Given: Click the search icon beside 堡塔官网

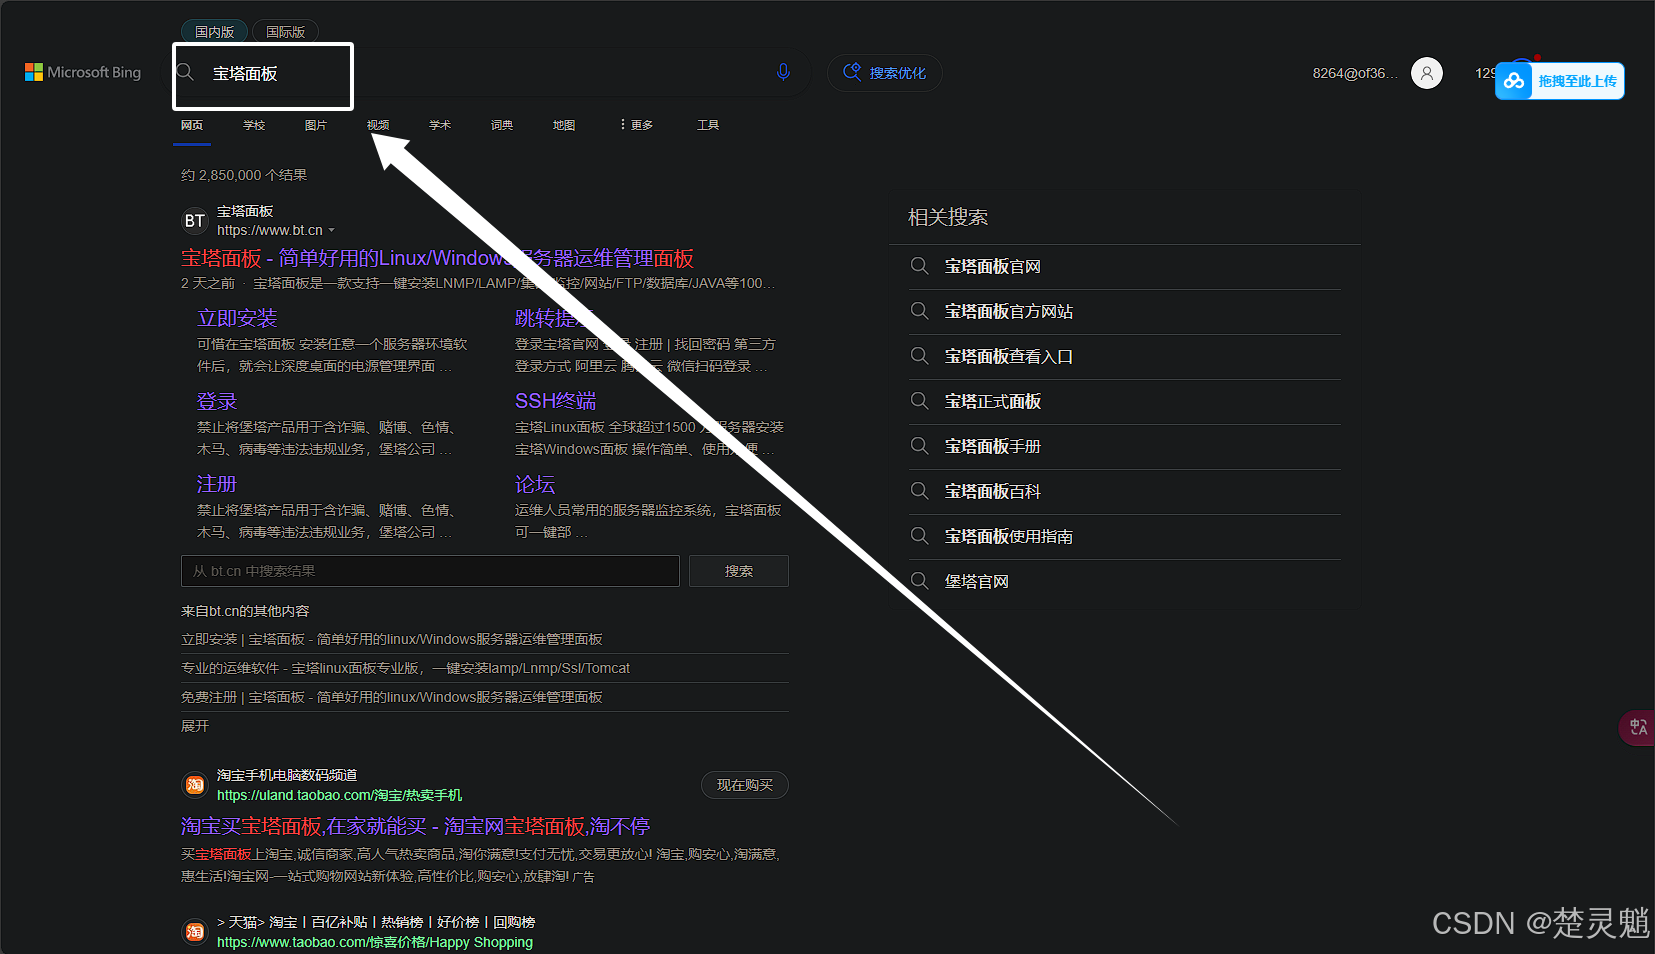Looking at the screenshot, I should pos(920,581).
